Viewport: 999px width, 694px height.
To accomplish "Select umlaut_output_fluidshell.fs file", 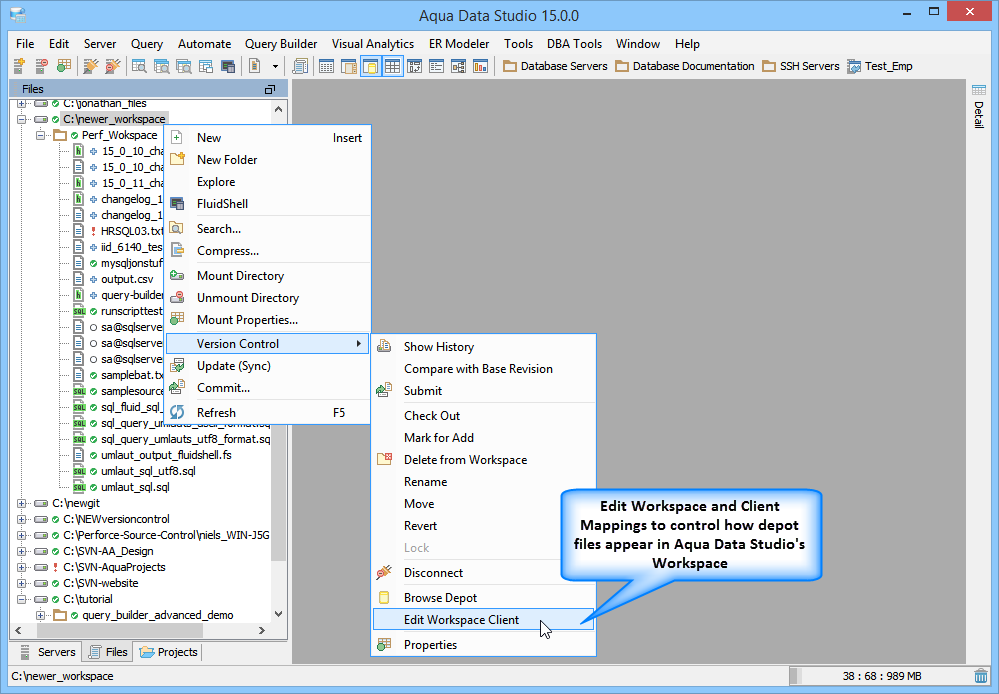I will point(166,455).
